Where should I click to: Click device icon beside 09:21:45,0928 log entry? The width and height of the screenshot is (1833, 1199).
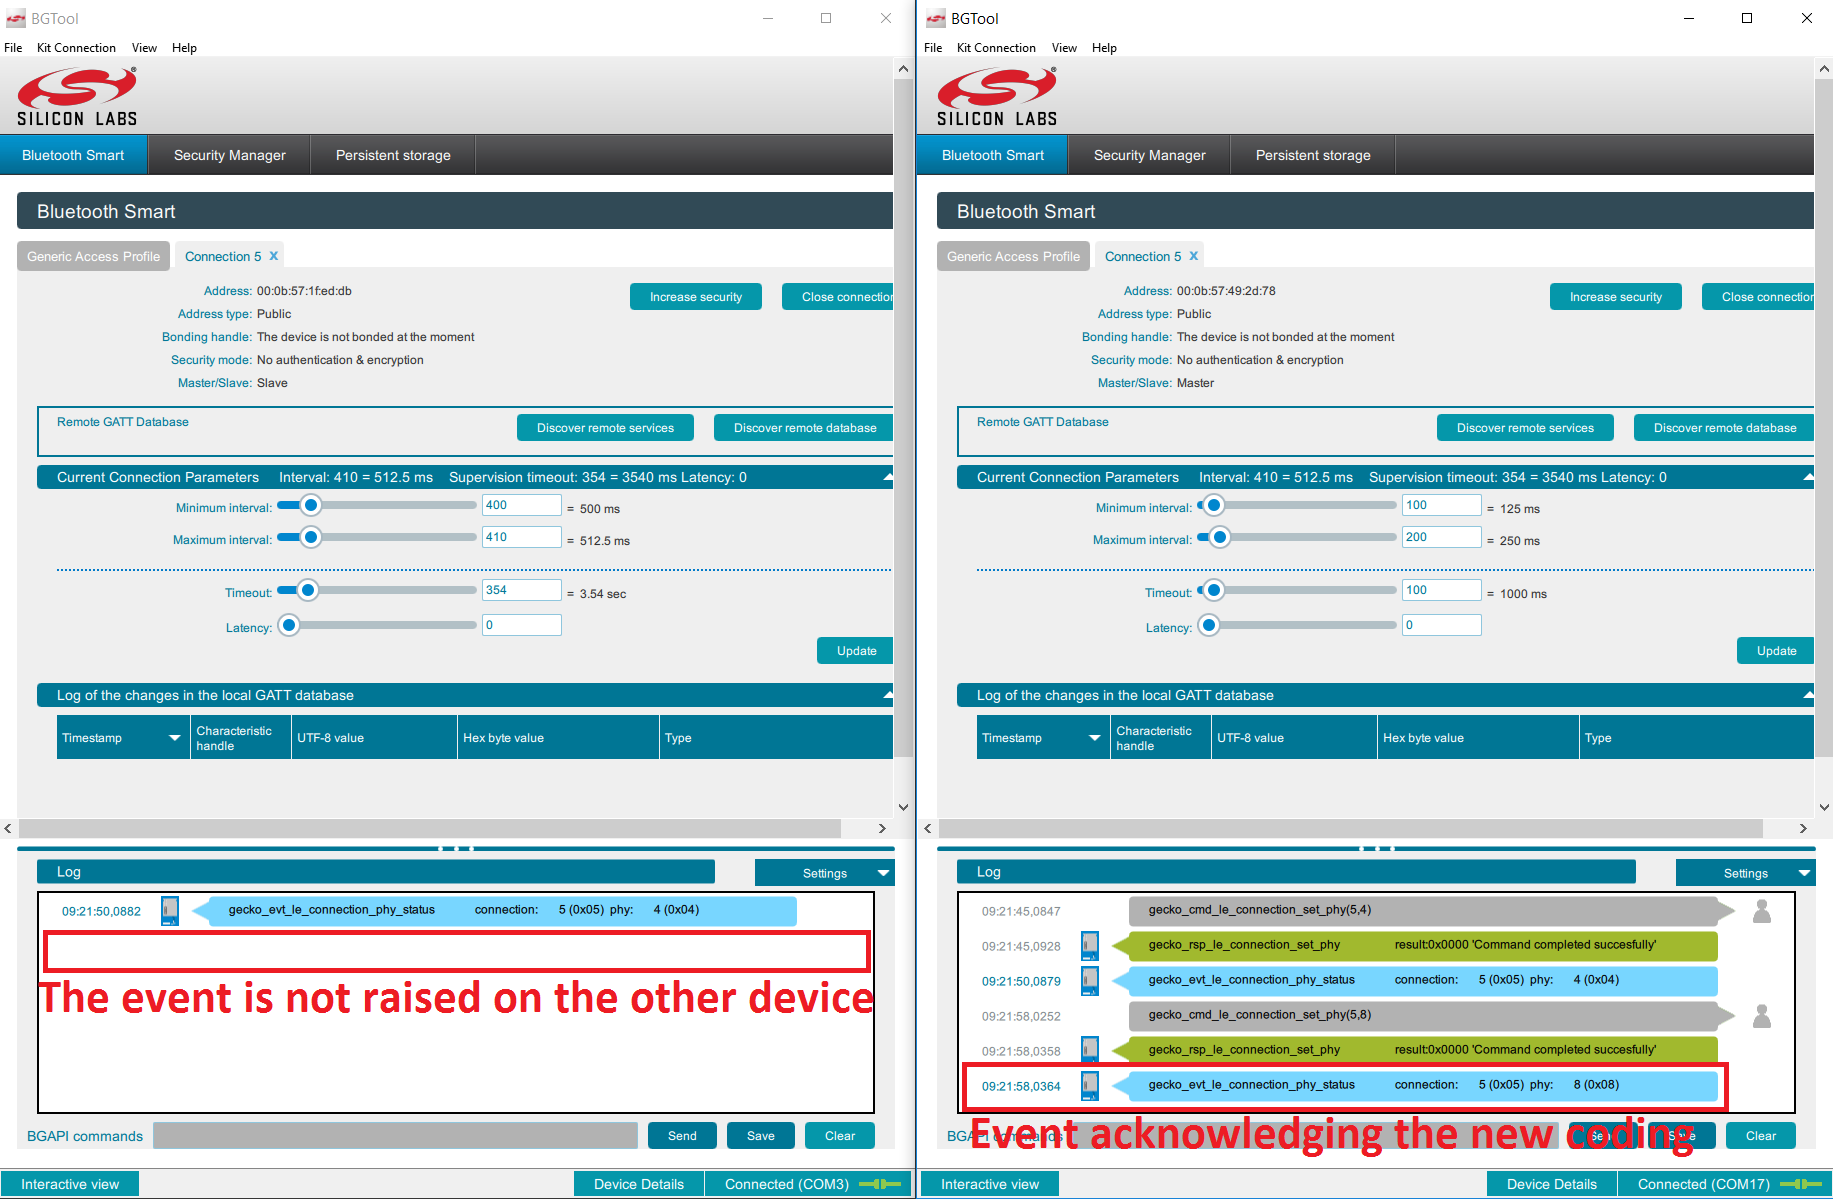[1090, 946]
